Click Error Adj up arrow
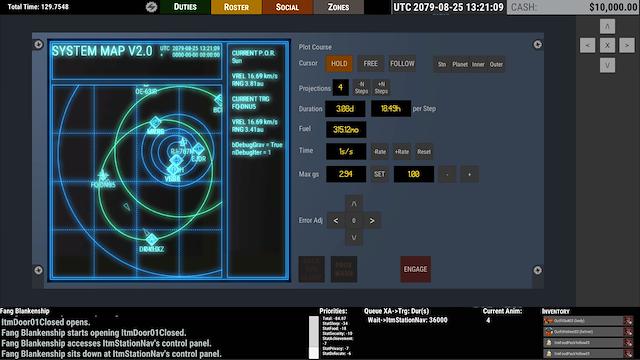 coord(354,204)
